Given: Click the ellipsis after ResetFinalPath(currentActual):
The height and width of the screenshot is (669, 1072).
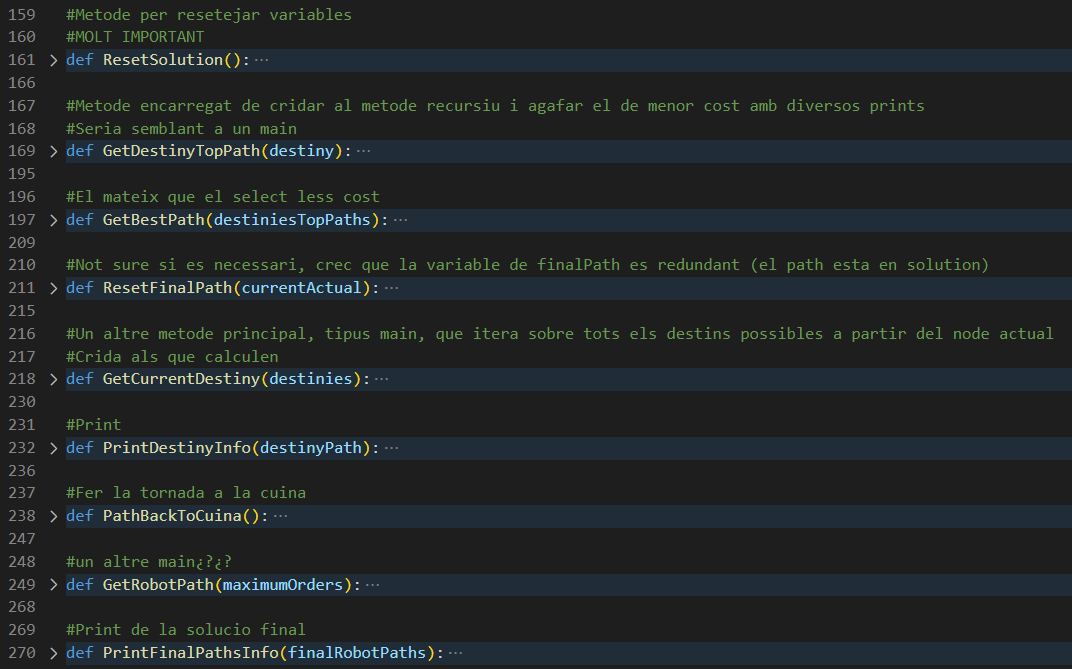Looking at the screenshot, I should coord(391,288).
